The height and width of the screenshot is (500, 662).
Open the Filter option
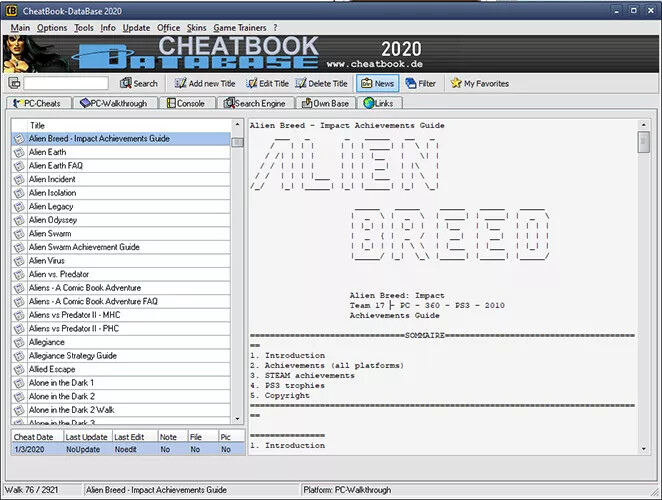coord(420,84)
